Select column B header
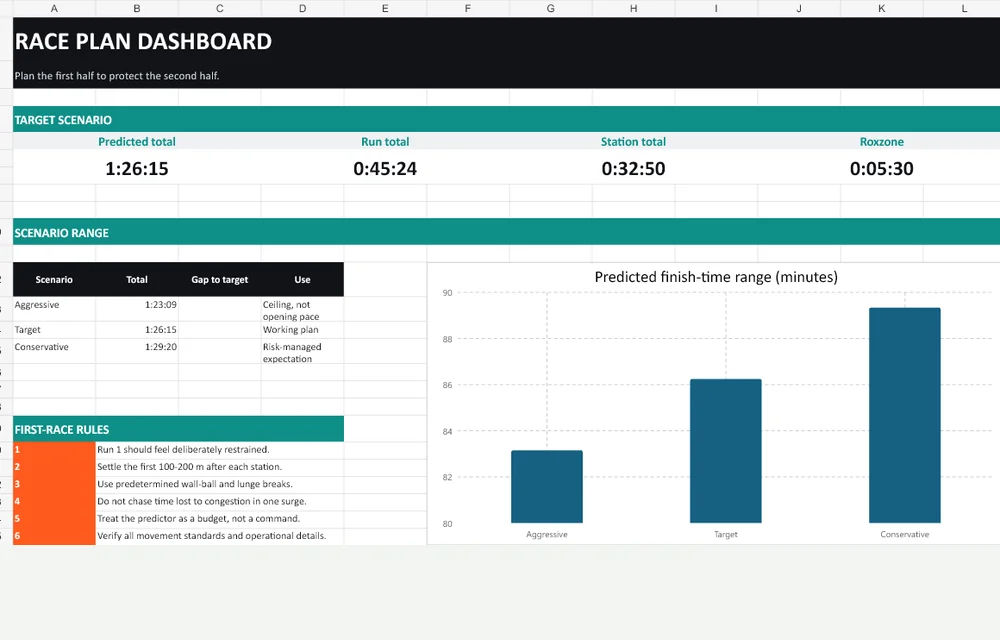 137,8
